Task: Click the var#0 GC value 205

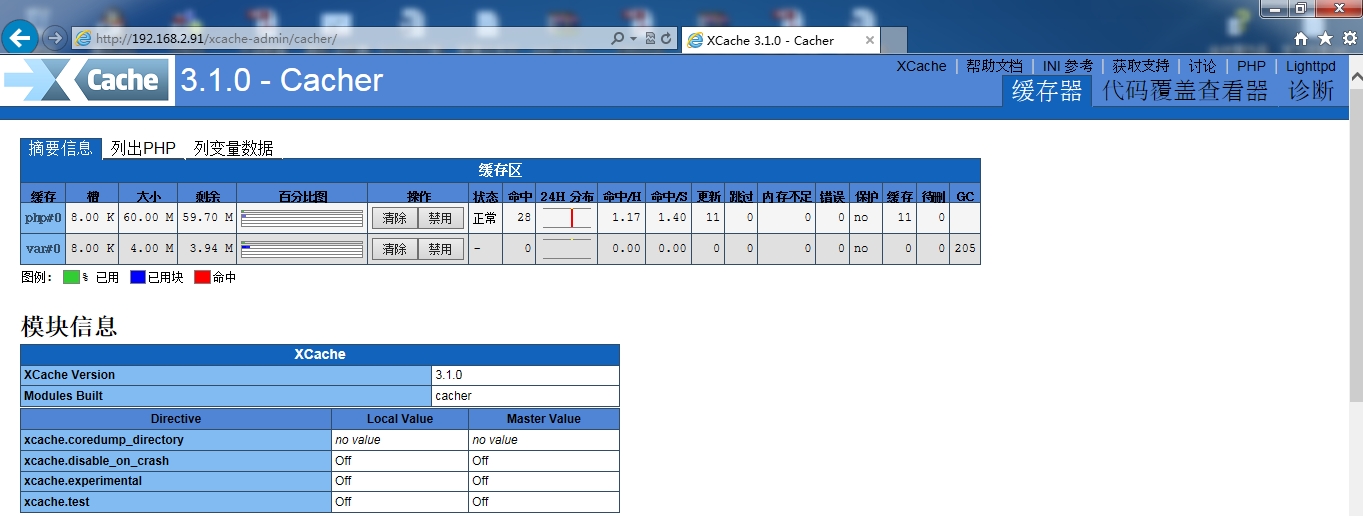Action: point(965,249)
